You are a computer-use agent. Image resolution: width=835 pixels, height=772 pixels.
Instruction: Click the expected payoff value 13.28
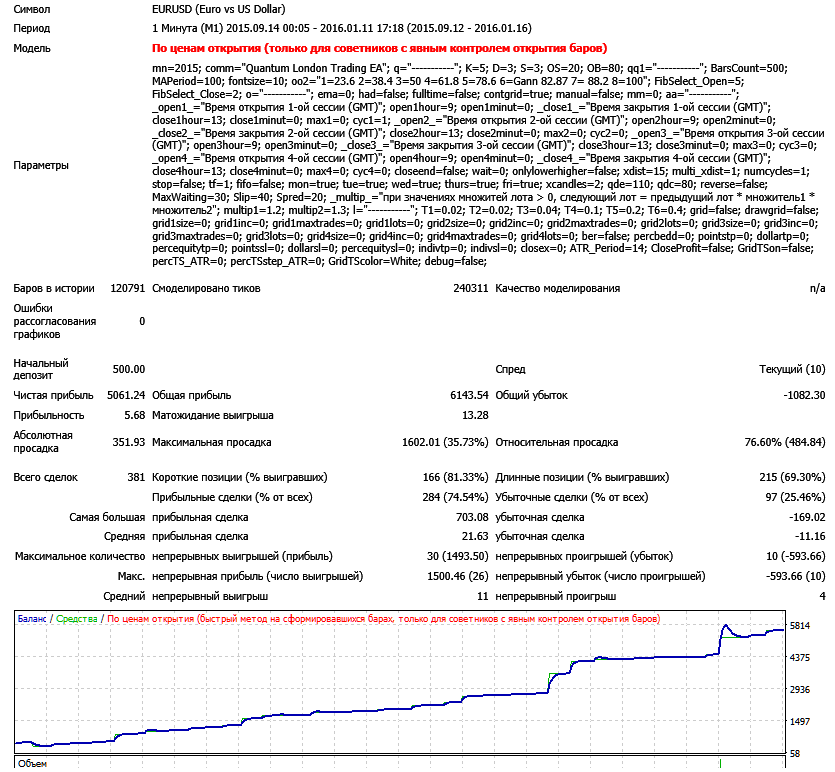pyautogui.click(x=475, y=415)
